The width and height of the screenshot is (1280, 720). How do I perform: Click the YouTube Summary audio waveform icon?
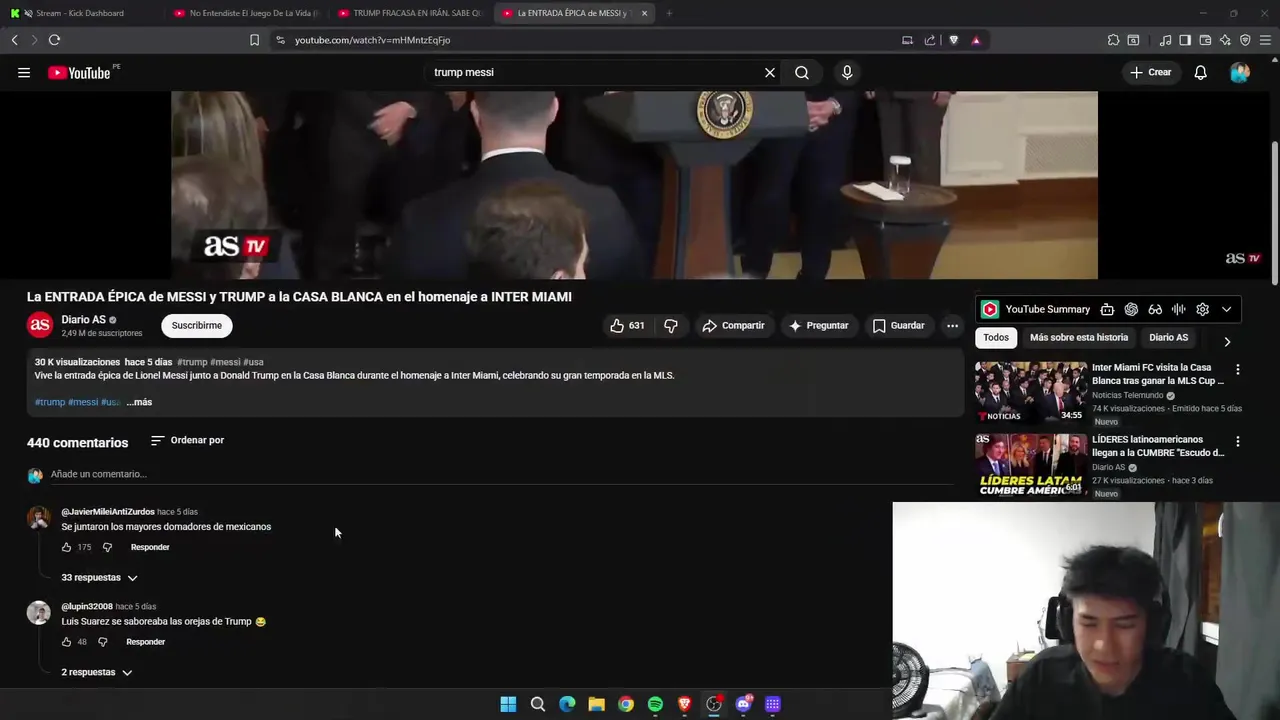point(1179,309)
